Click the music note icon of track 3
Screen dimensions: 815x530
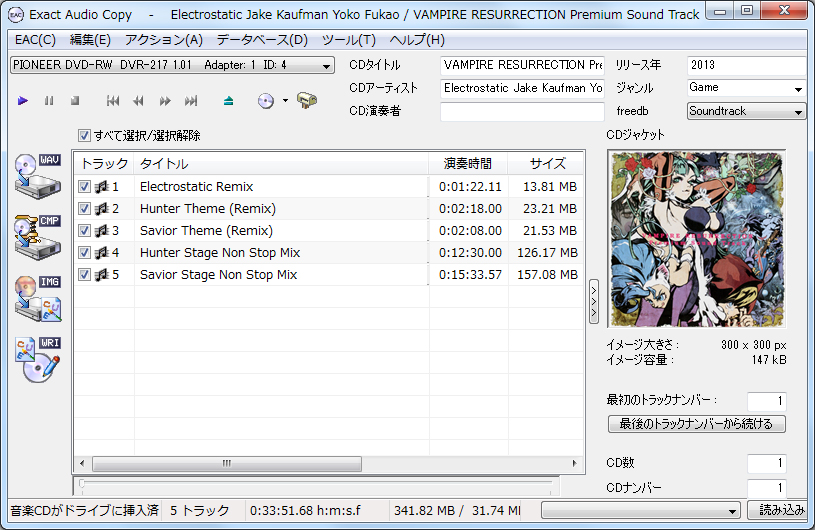(x=102, y=230)
